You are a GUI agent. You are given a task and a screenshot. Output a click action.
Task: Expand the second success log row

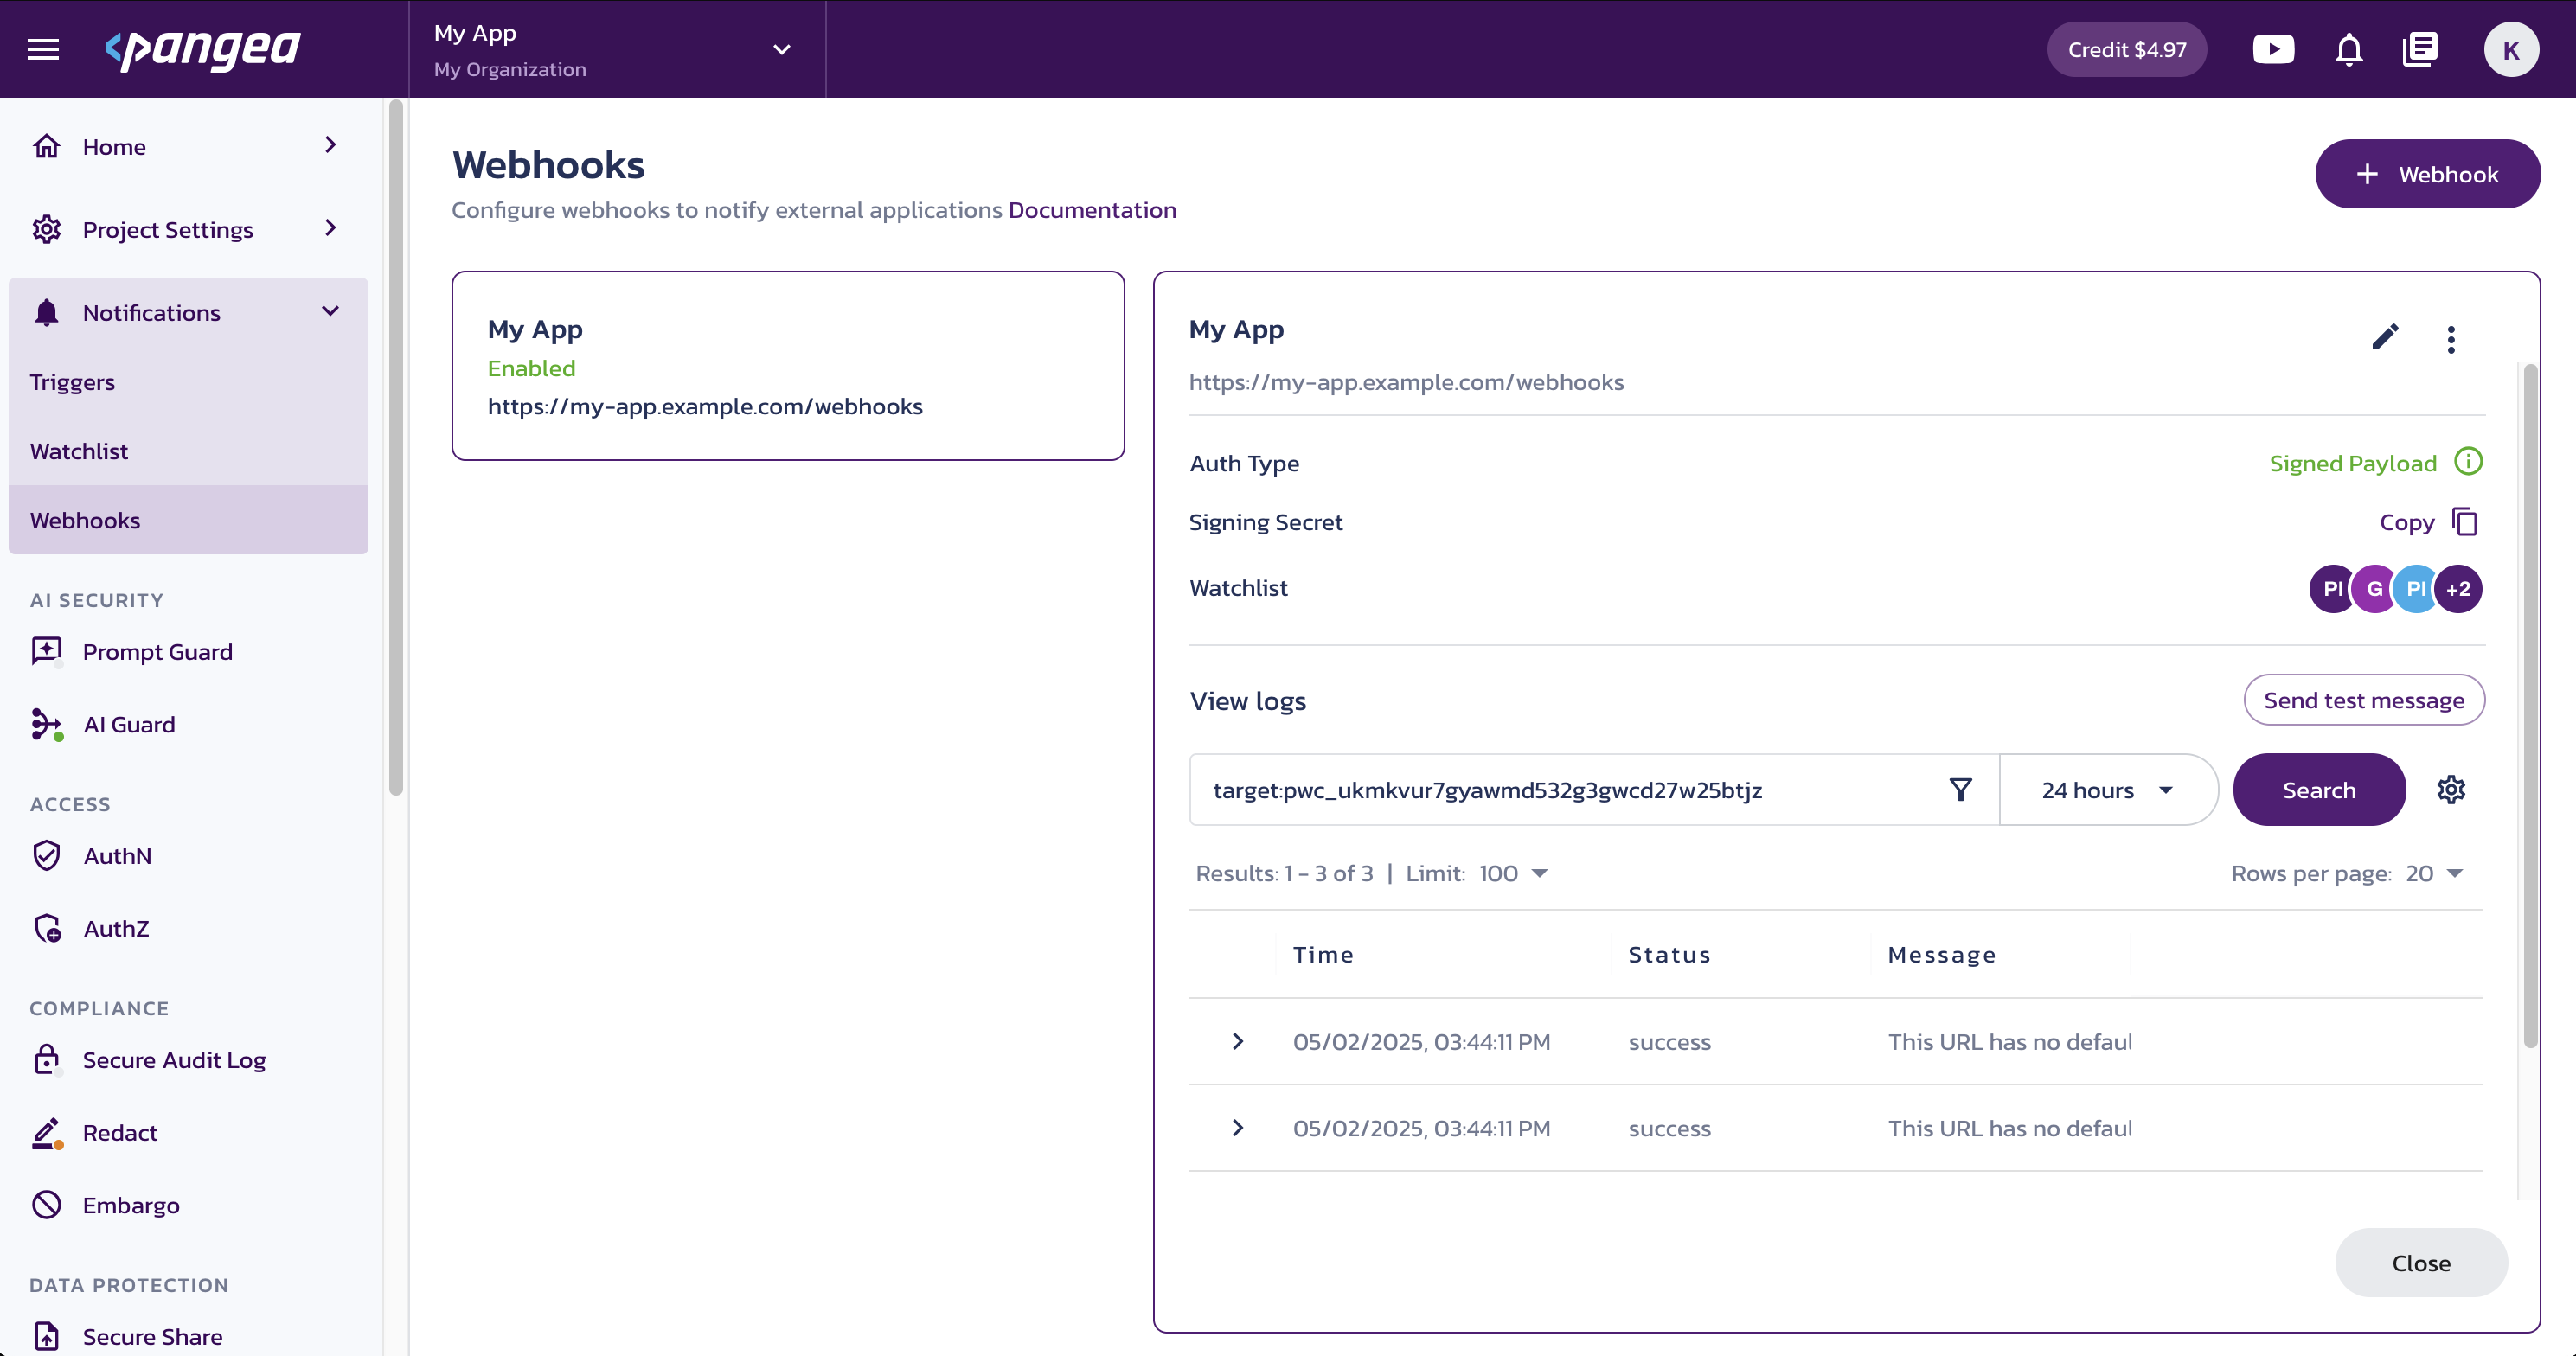[1237, 1127]
